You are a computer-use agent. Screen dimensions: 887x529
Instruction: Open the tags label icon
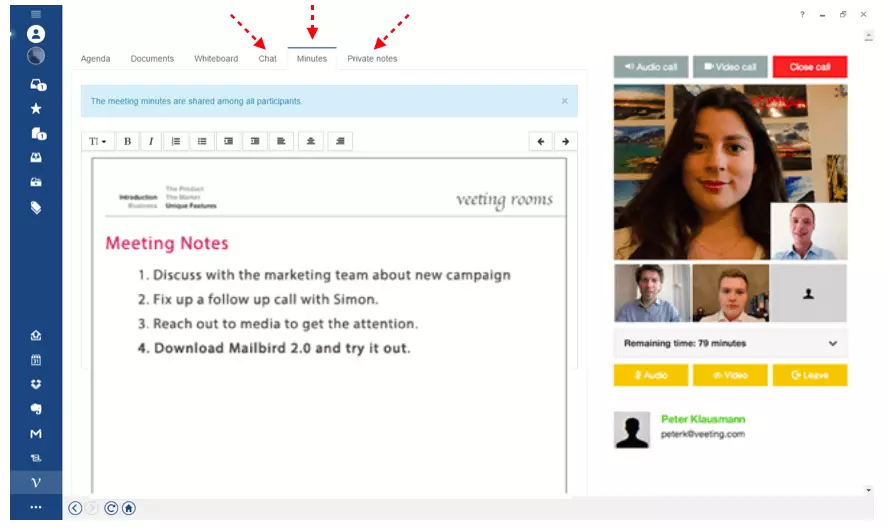click(x=36, y=208)
